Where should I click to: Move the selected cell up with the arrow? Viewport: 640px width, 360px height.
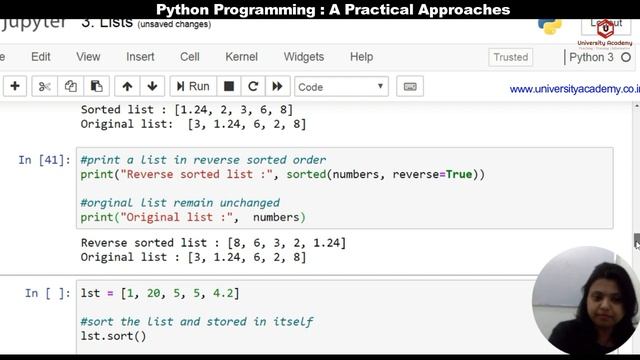click(127, 86)
